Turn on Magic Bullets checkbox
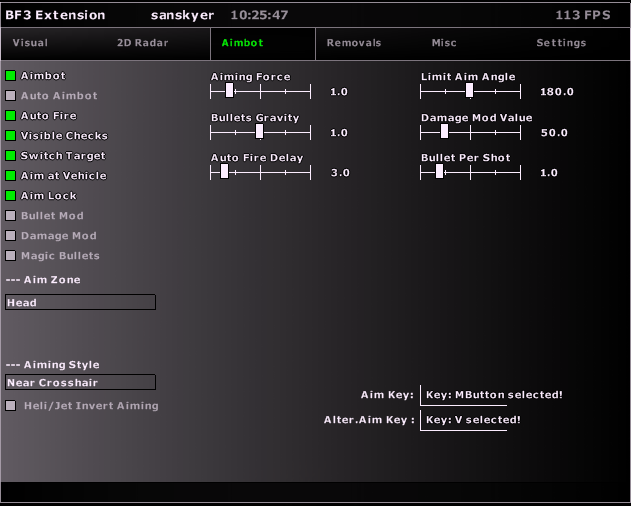The width and height of the screenshot is (631, 506). [10, 256]
